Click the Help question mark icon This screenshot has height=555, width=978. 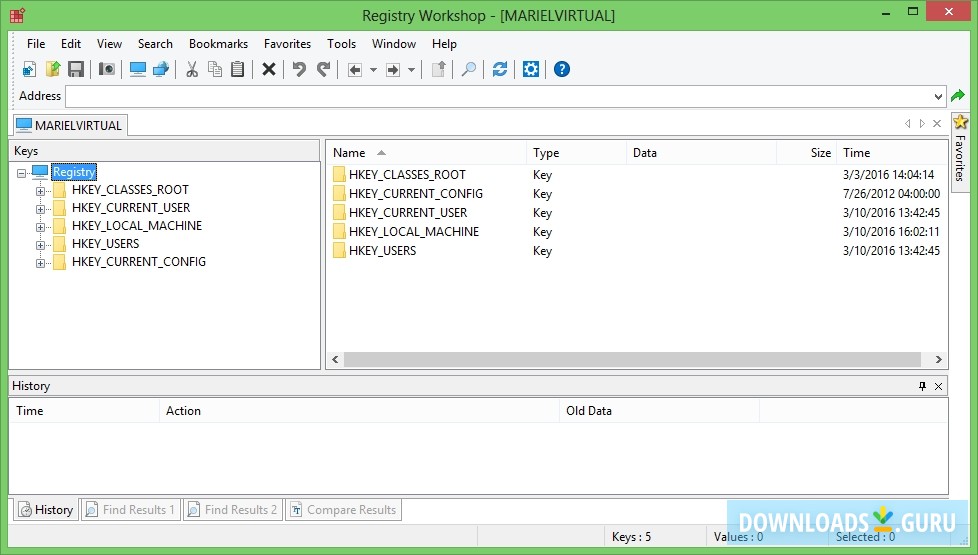click(562, 69)
